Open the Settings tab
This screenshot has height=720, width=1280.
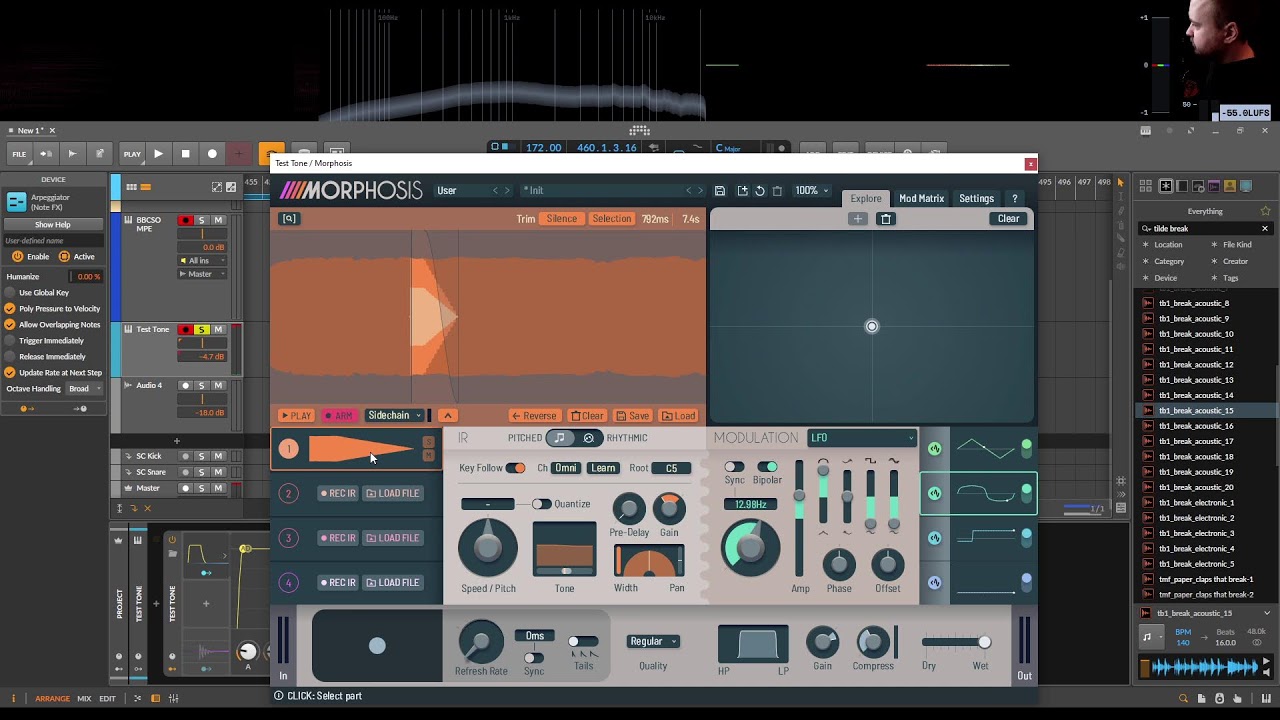[976, 198]
